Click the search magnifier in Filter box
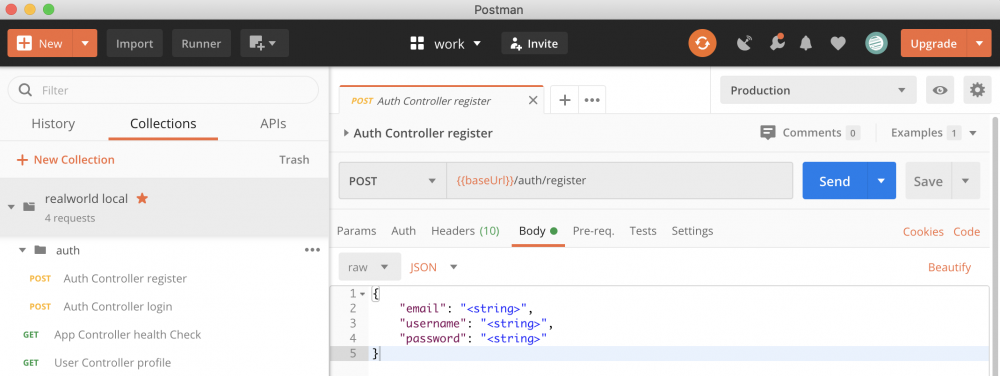 click(26, 90)
